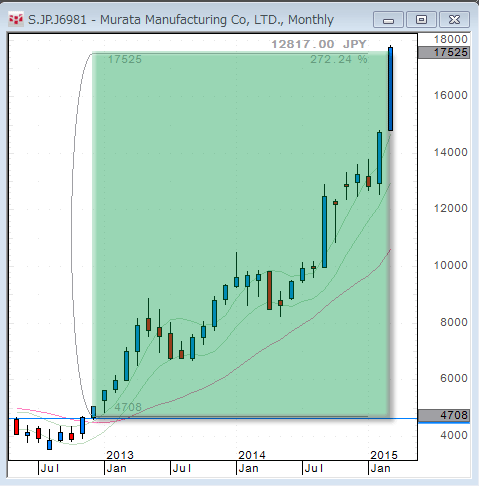Click the 16000 price axis label
The image size is (479, 486).
450,95
